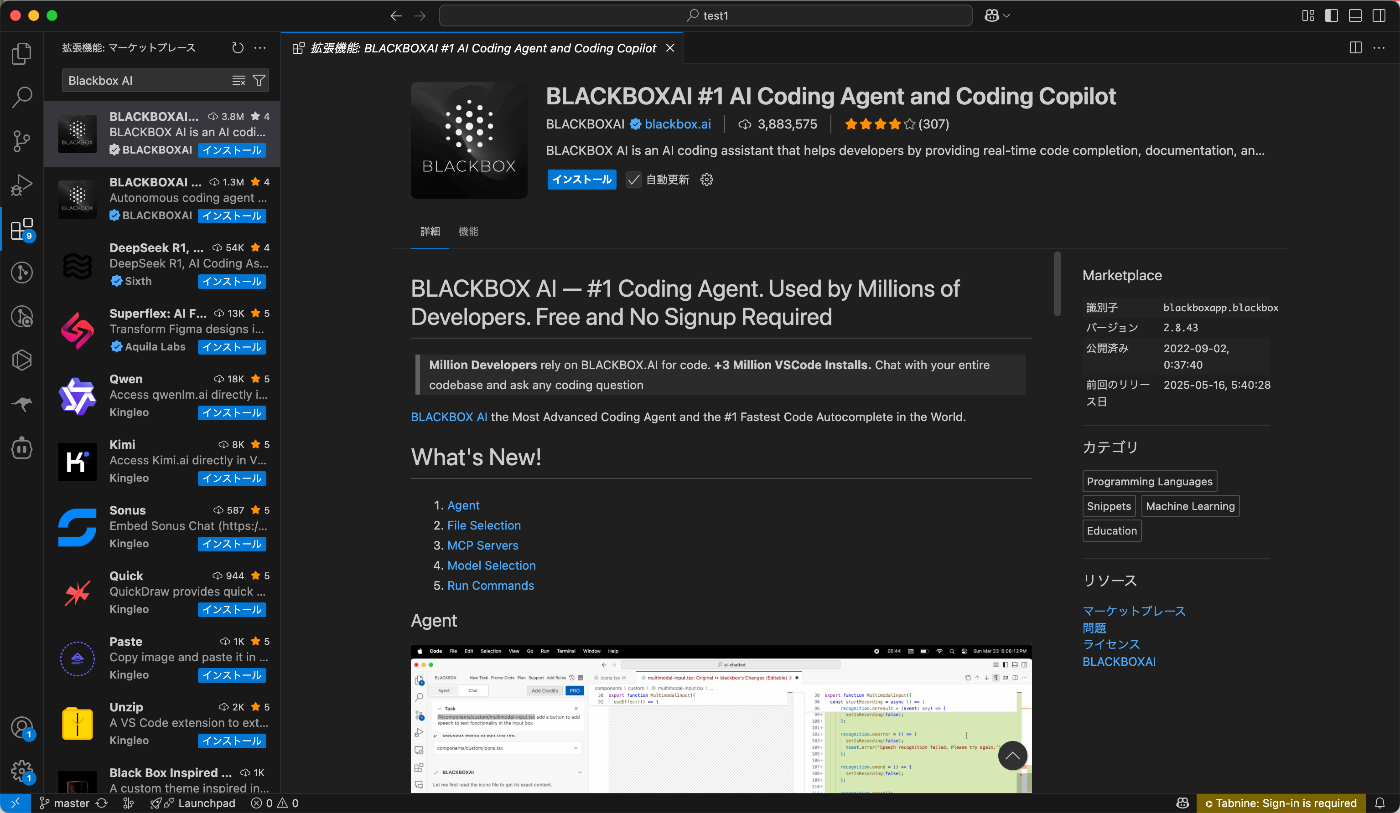Click the Kimi extension logo

pyautogui.click(x=77, y=461)
